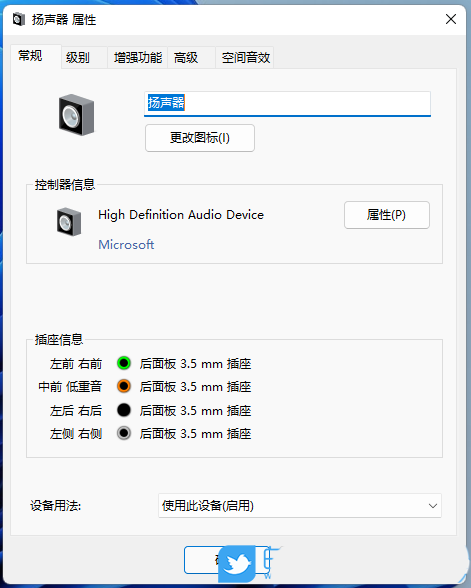Click the 属性(P) controller properties button
This screenshot has height=588, width=471.
point(387,215)
